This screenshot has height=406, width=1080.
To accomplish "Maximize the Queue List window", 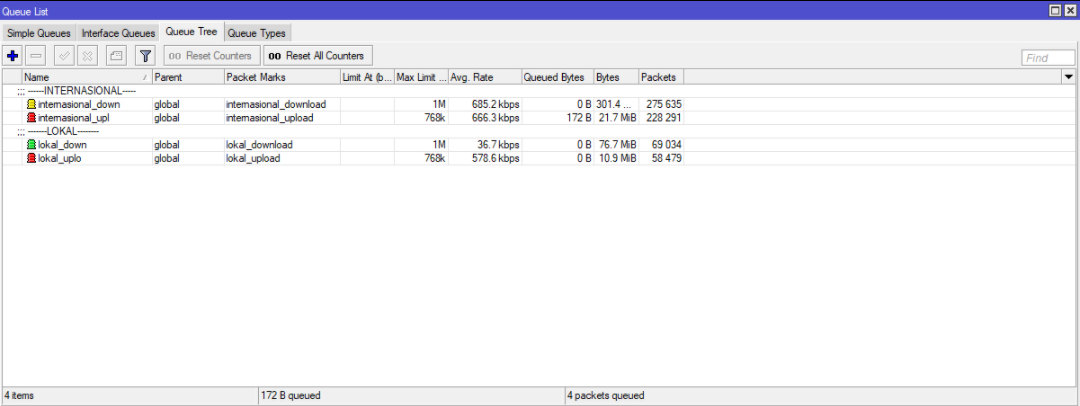I will [x=1055, y=10].
